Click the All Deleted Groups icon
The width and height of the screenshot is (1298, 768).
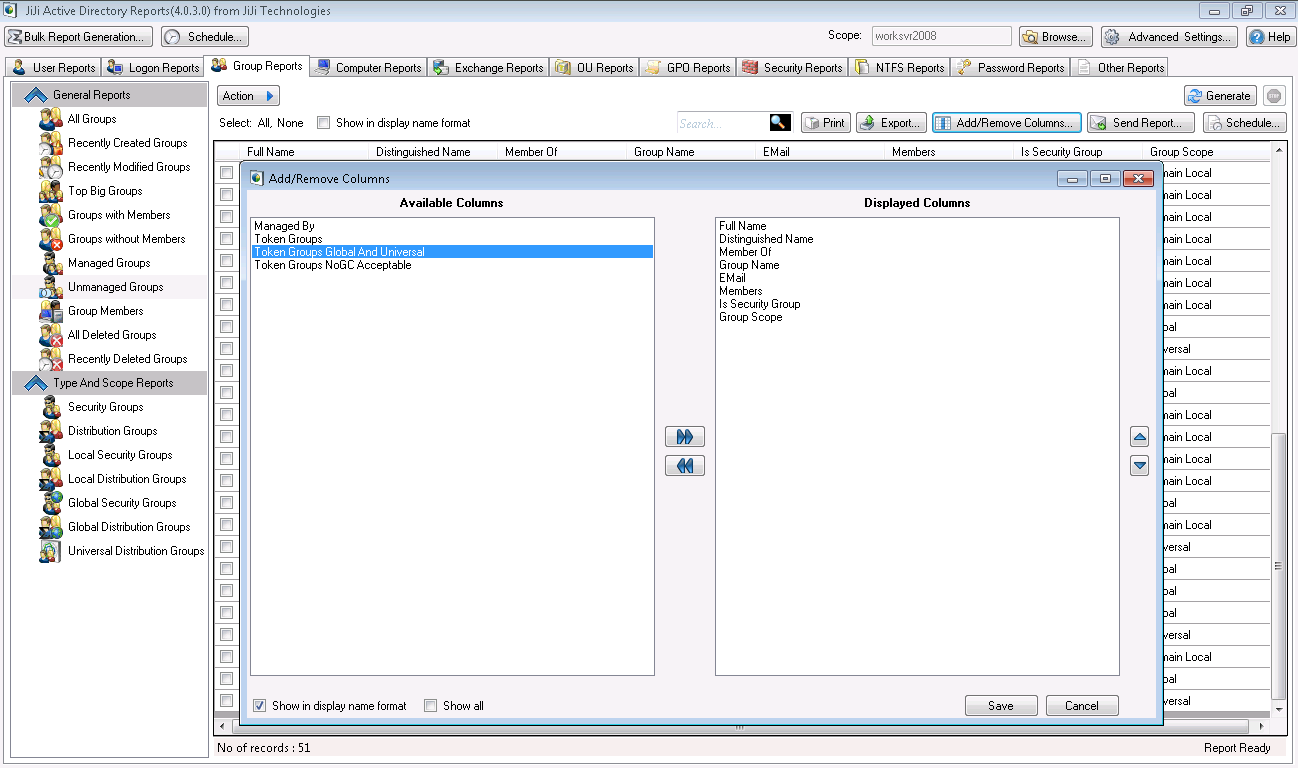(51, 335)
